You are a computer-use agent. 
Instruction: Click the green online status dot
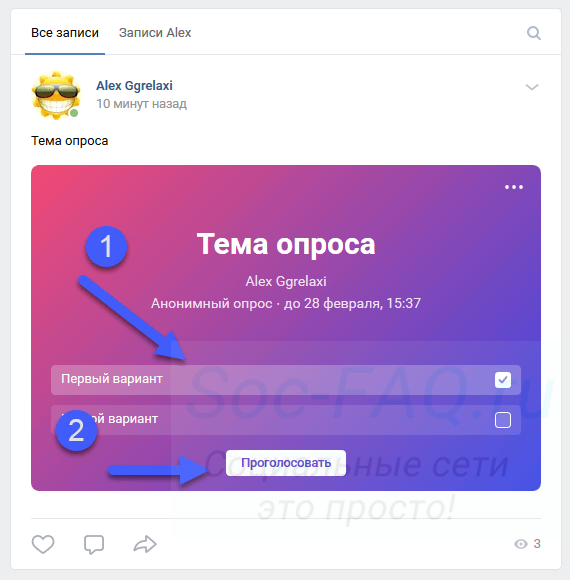[74, 113]
